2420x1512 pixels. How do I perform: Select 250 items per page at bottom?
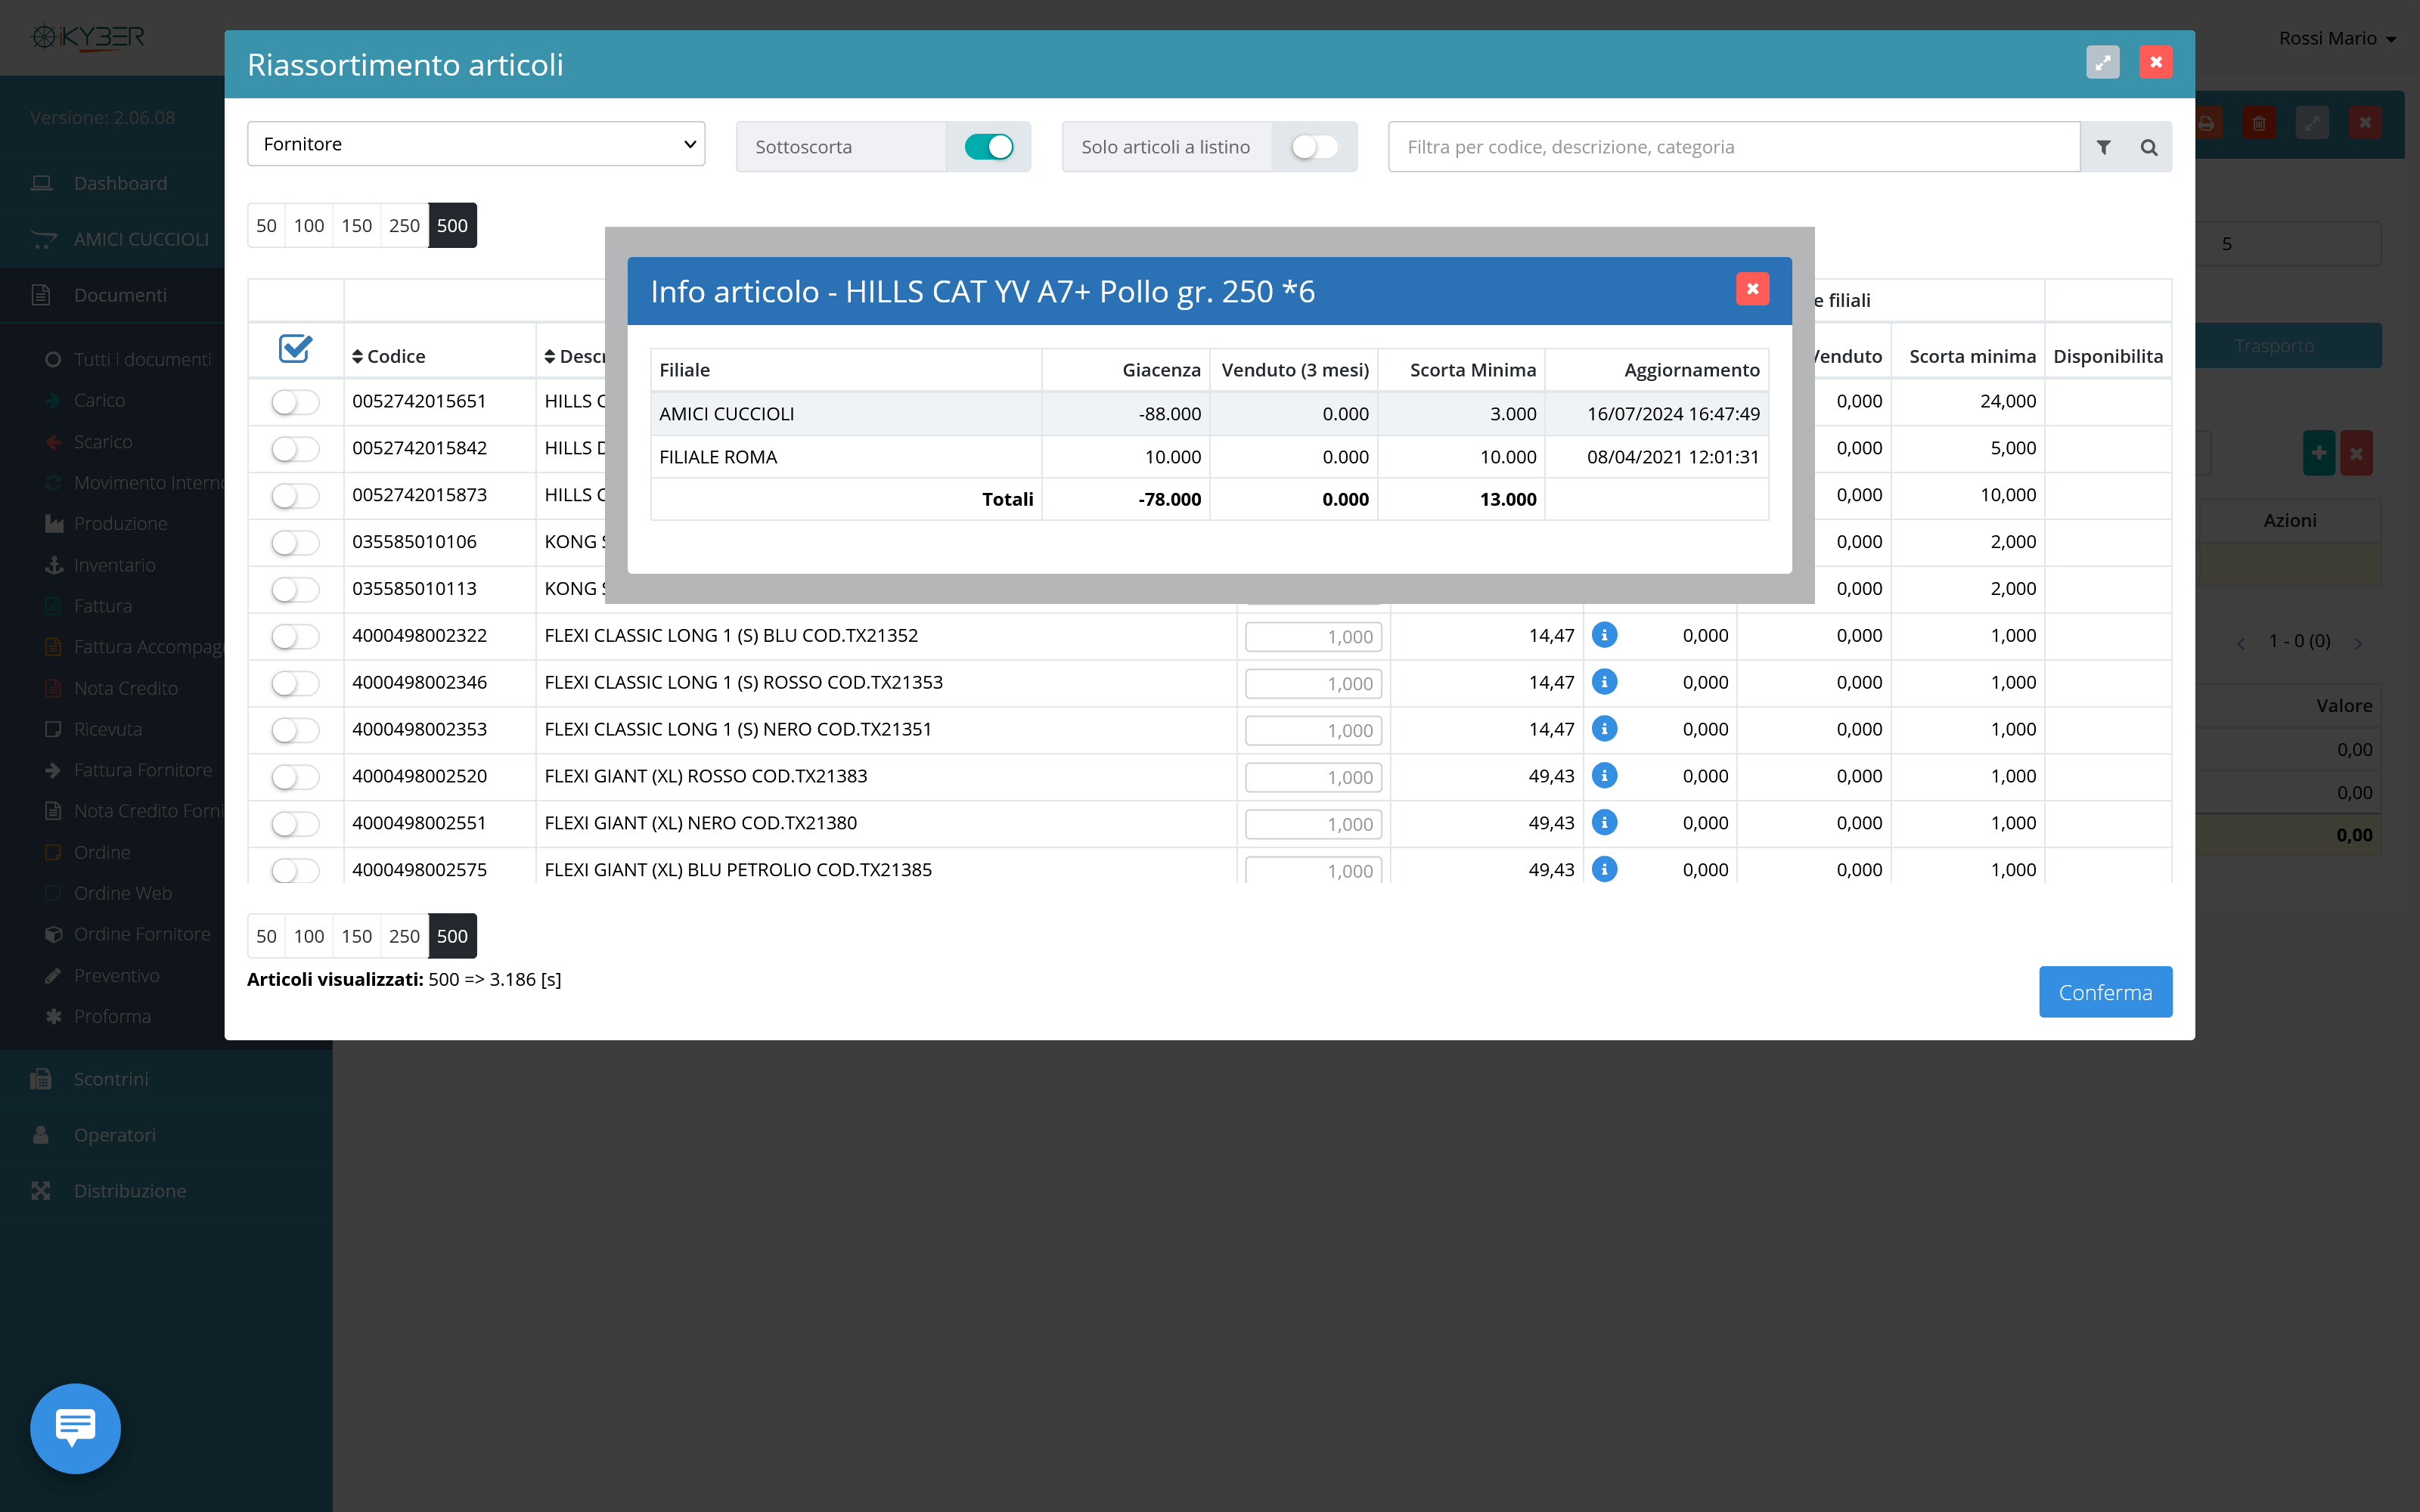pos(404,936)
